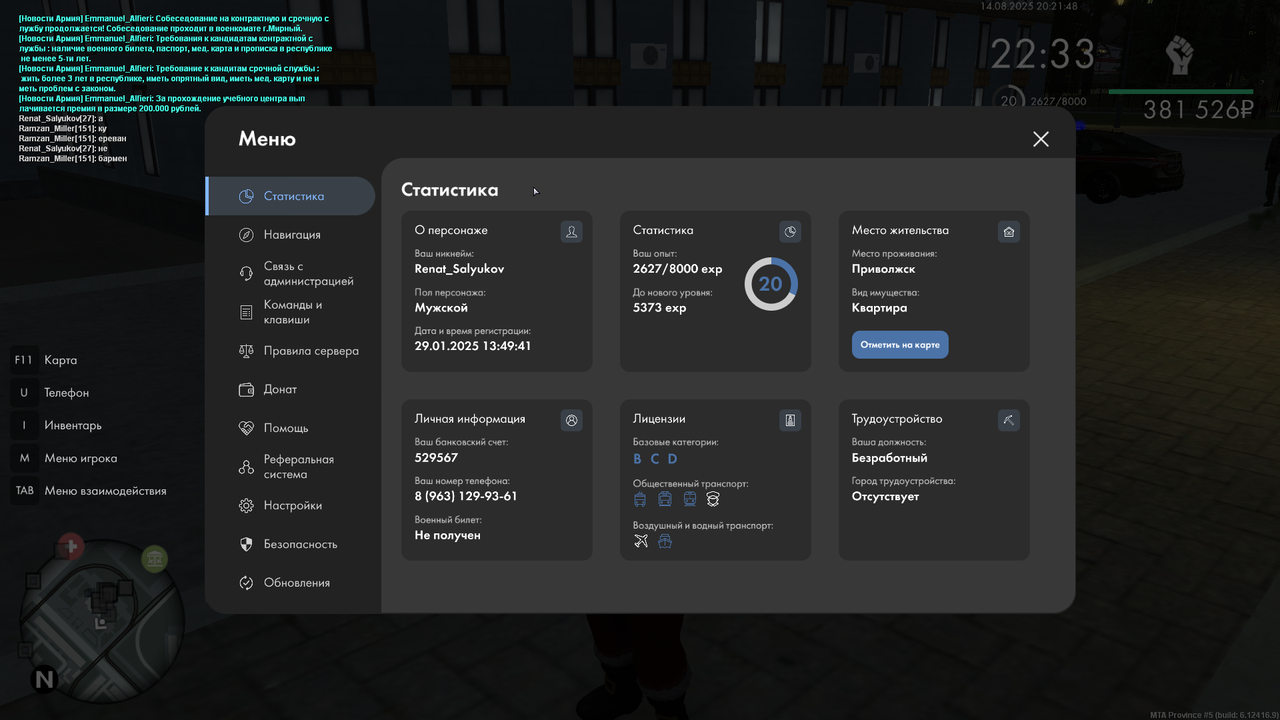Click the Статистика pie chart sidebar icon
1280x720 pixels.
[x=246, y=196]
